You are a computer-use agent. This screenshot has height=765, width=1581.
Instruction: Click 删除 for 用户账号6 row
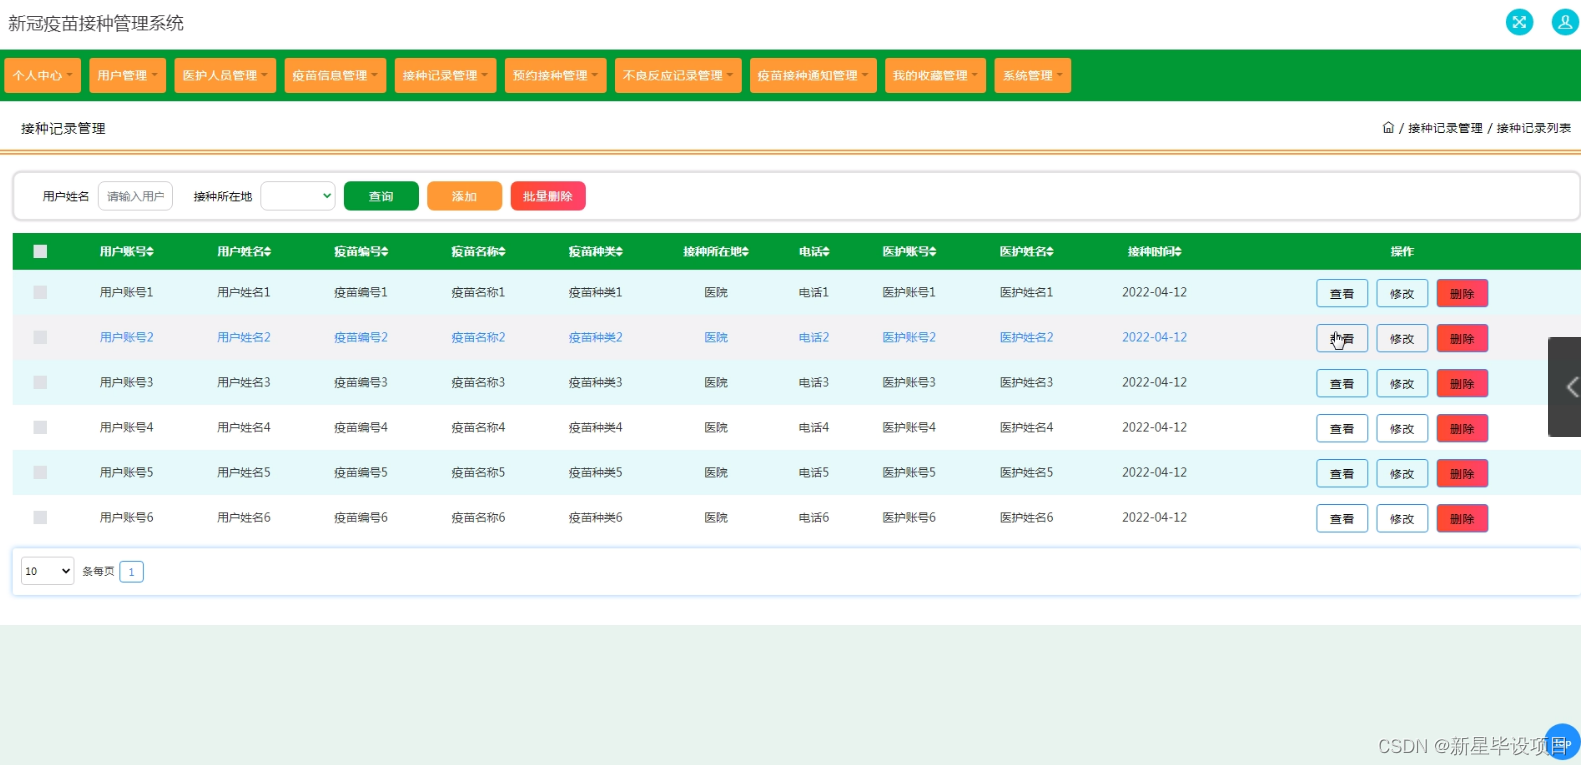coord(1462,518)
